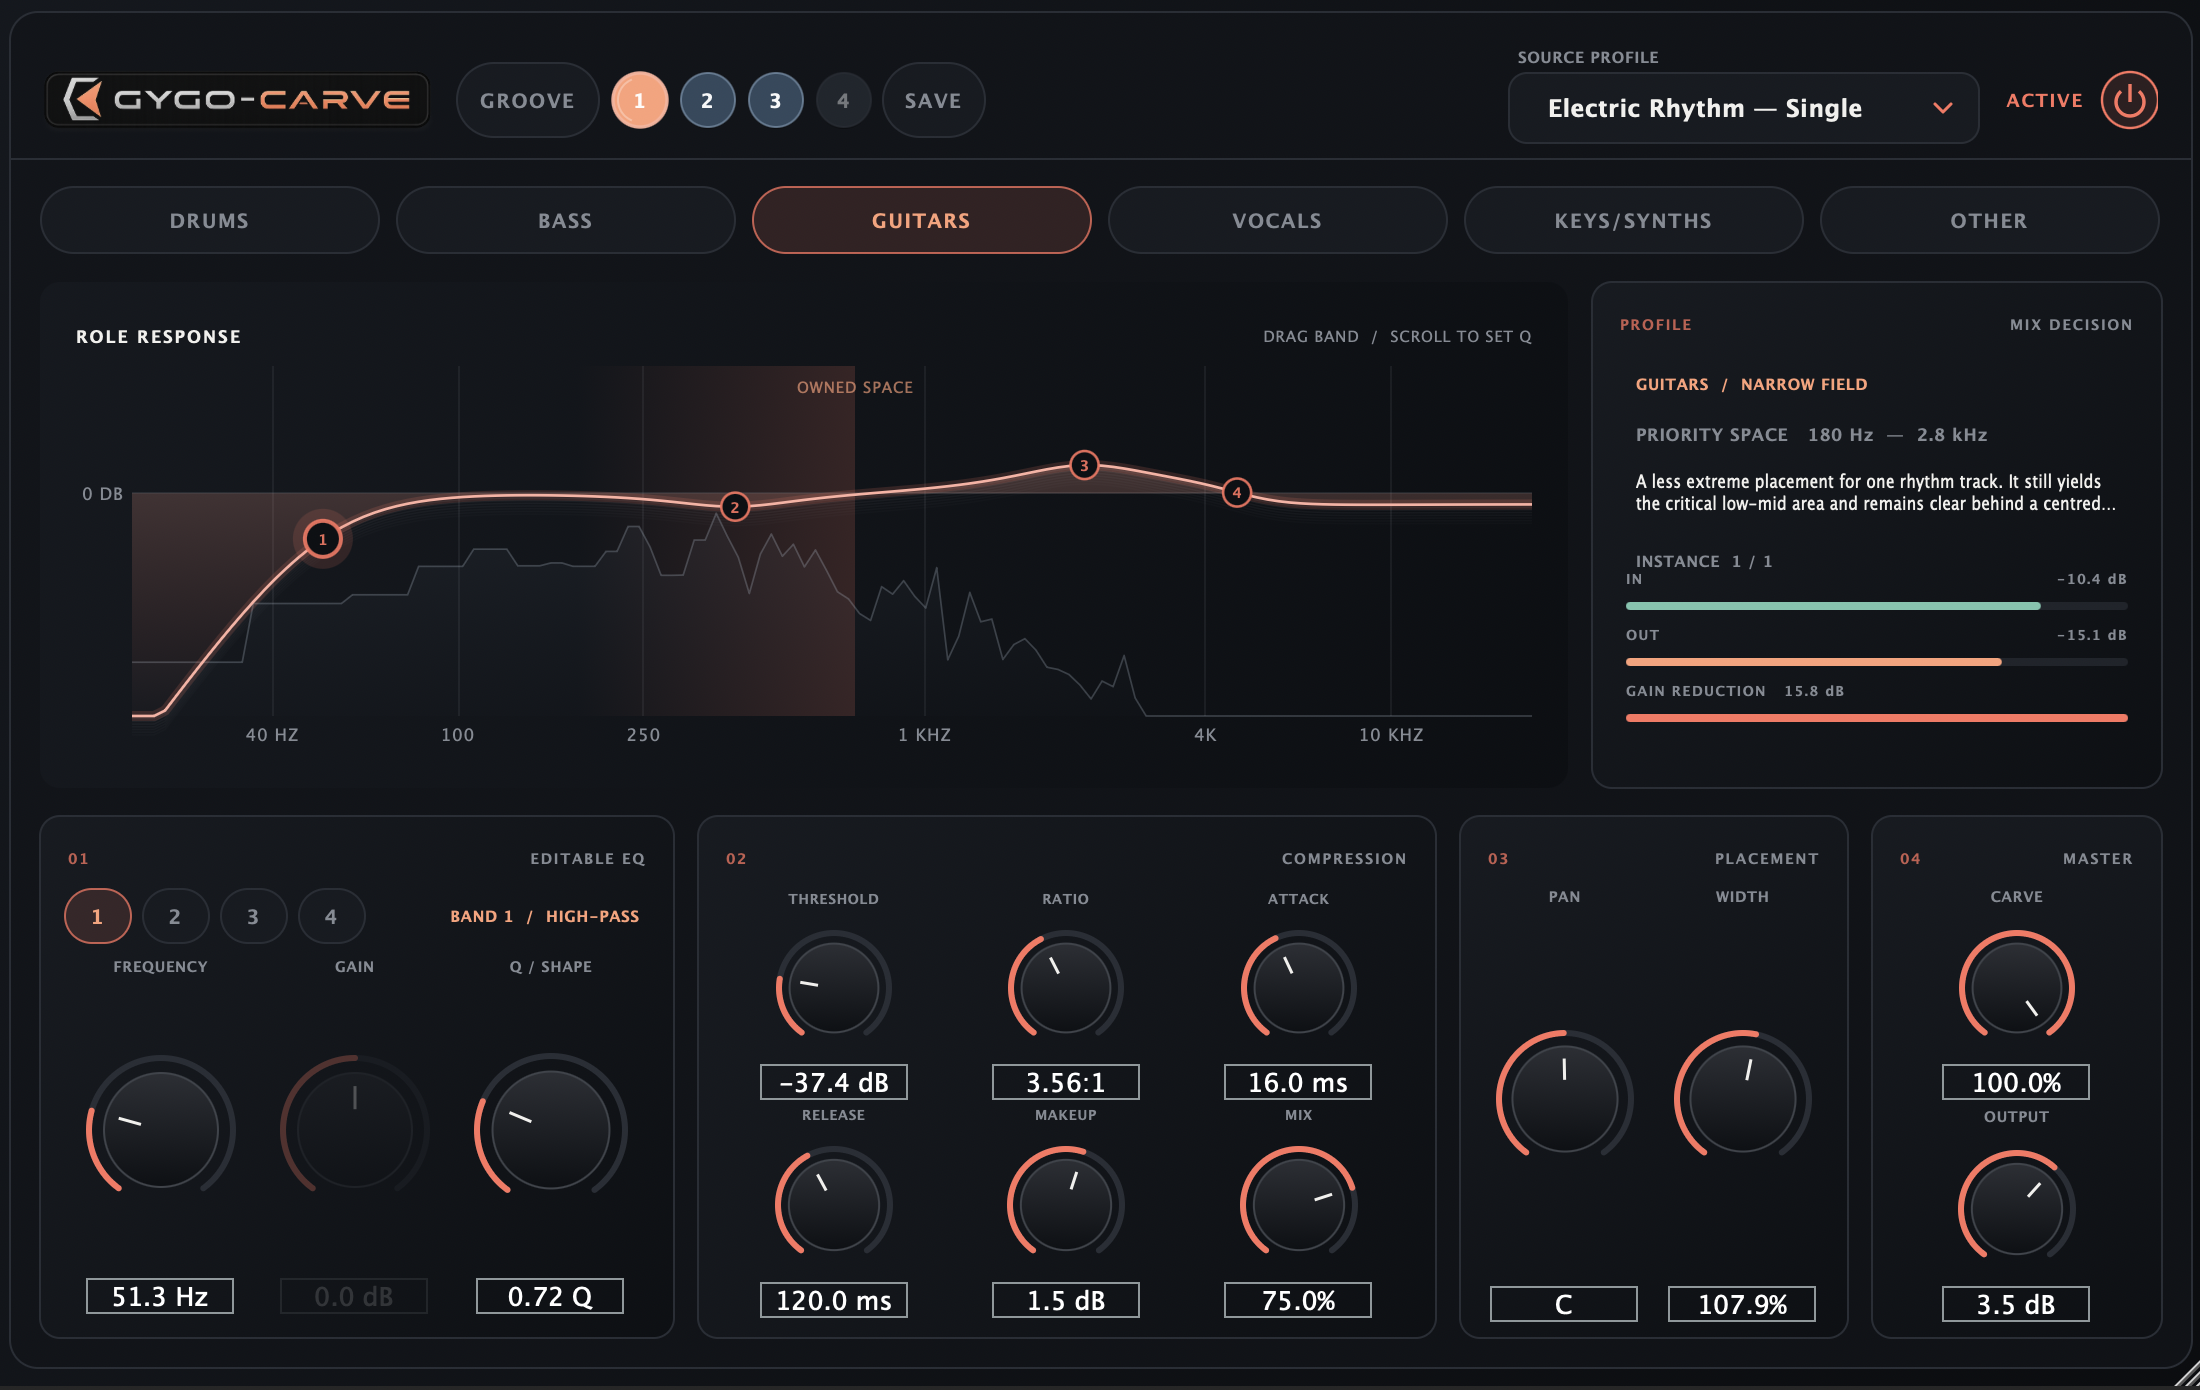
Task: Click the IN level meter bar
Action: 1876,606
